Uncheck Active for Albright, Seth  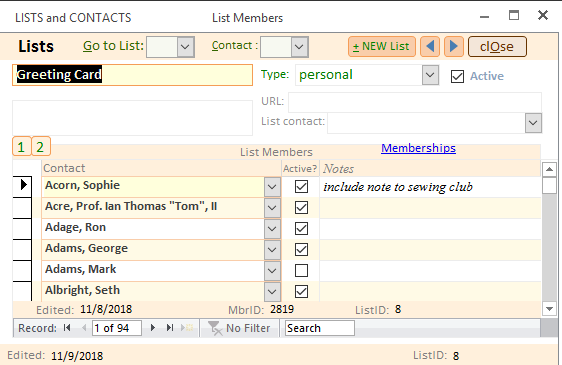pyautogui.click(x=301, y=291)
